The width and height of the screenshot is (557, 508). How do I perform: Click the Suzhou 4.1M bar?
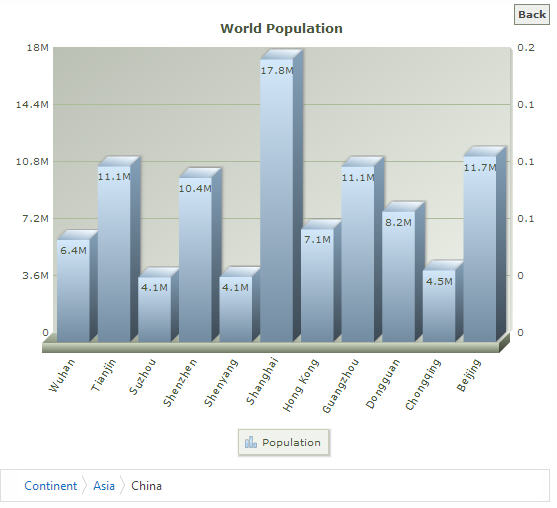pyautogui.click(x=155, y=309)
